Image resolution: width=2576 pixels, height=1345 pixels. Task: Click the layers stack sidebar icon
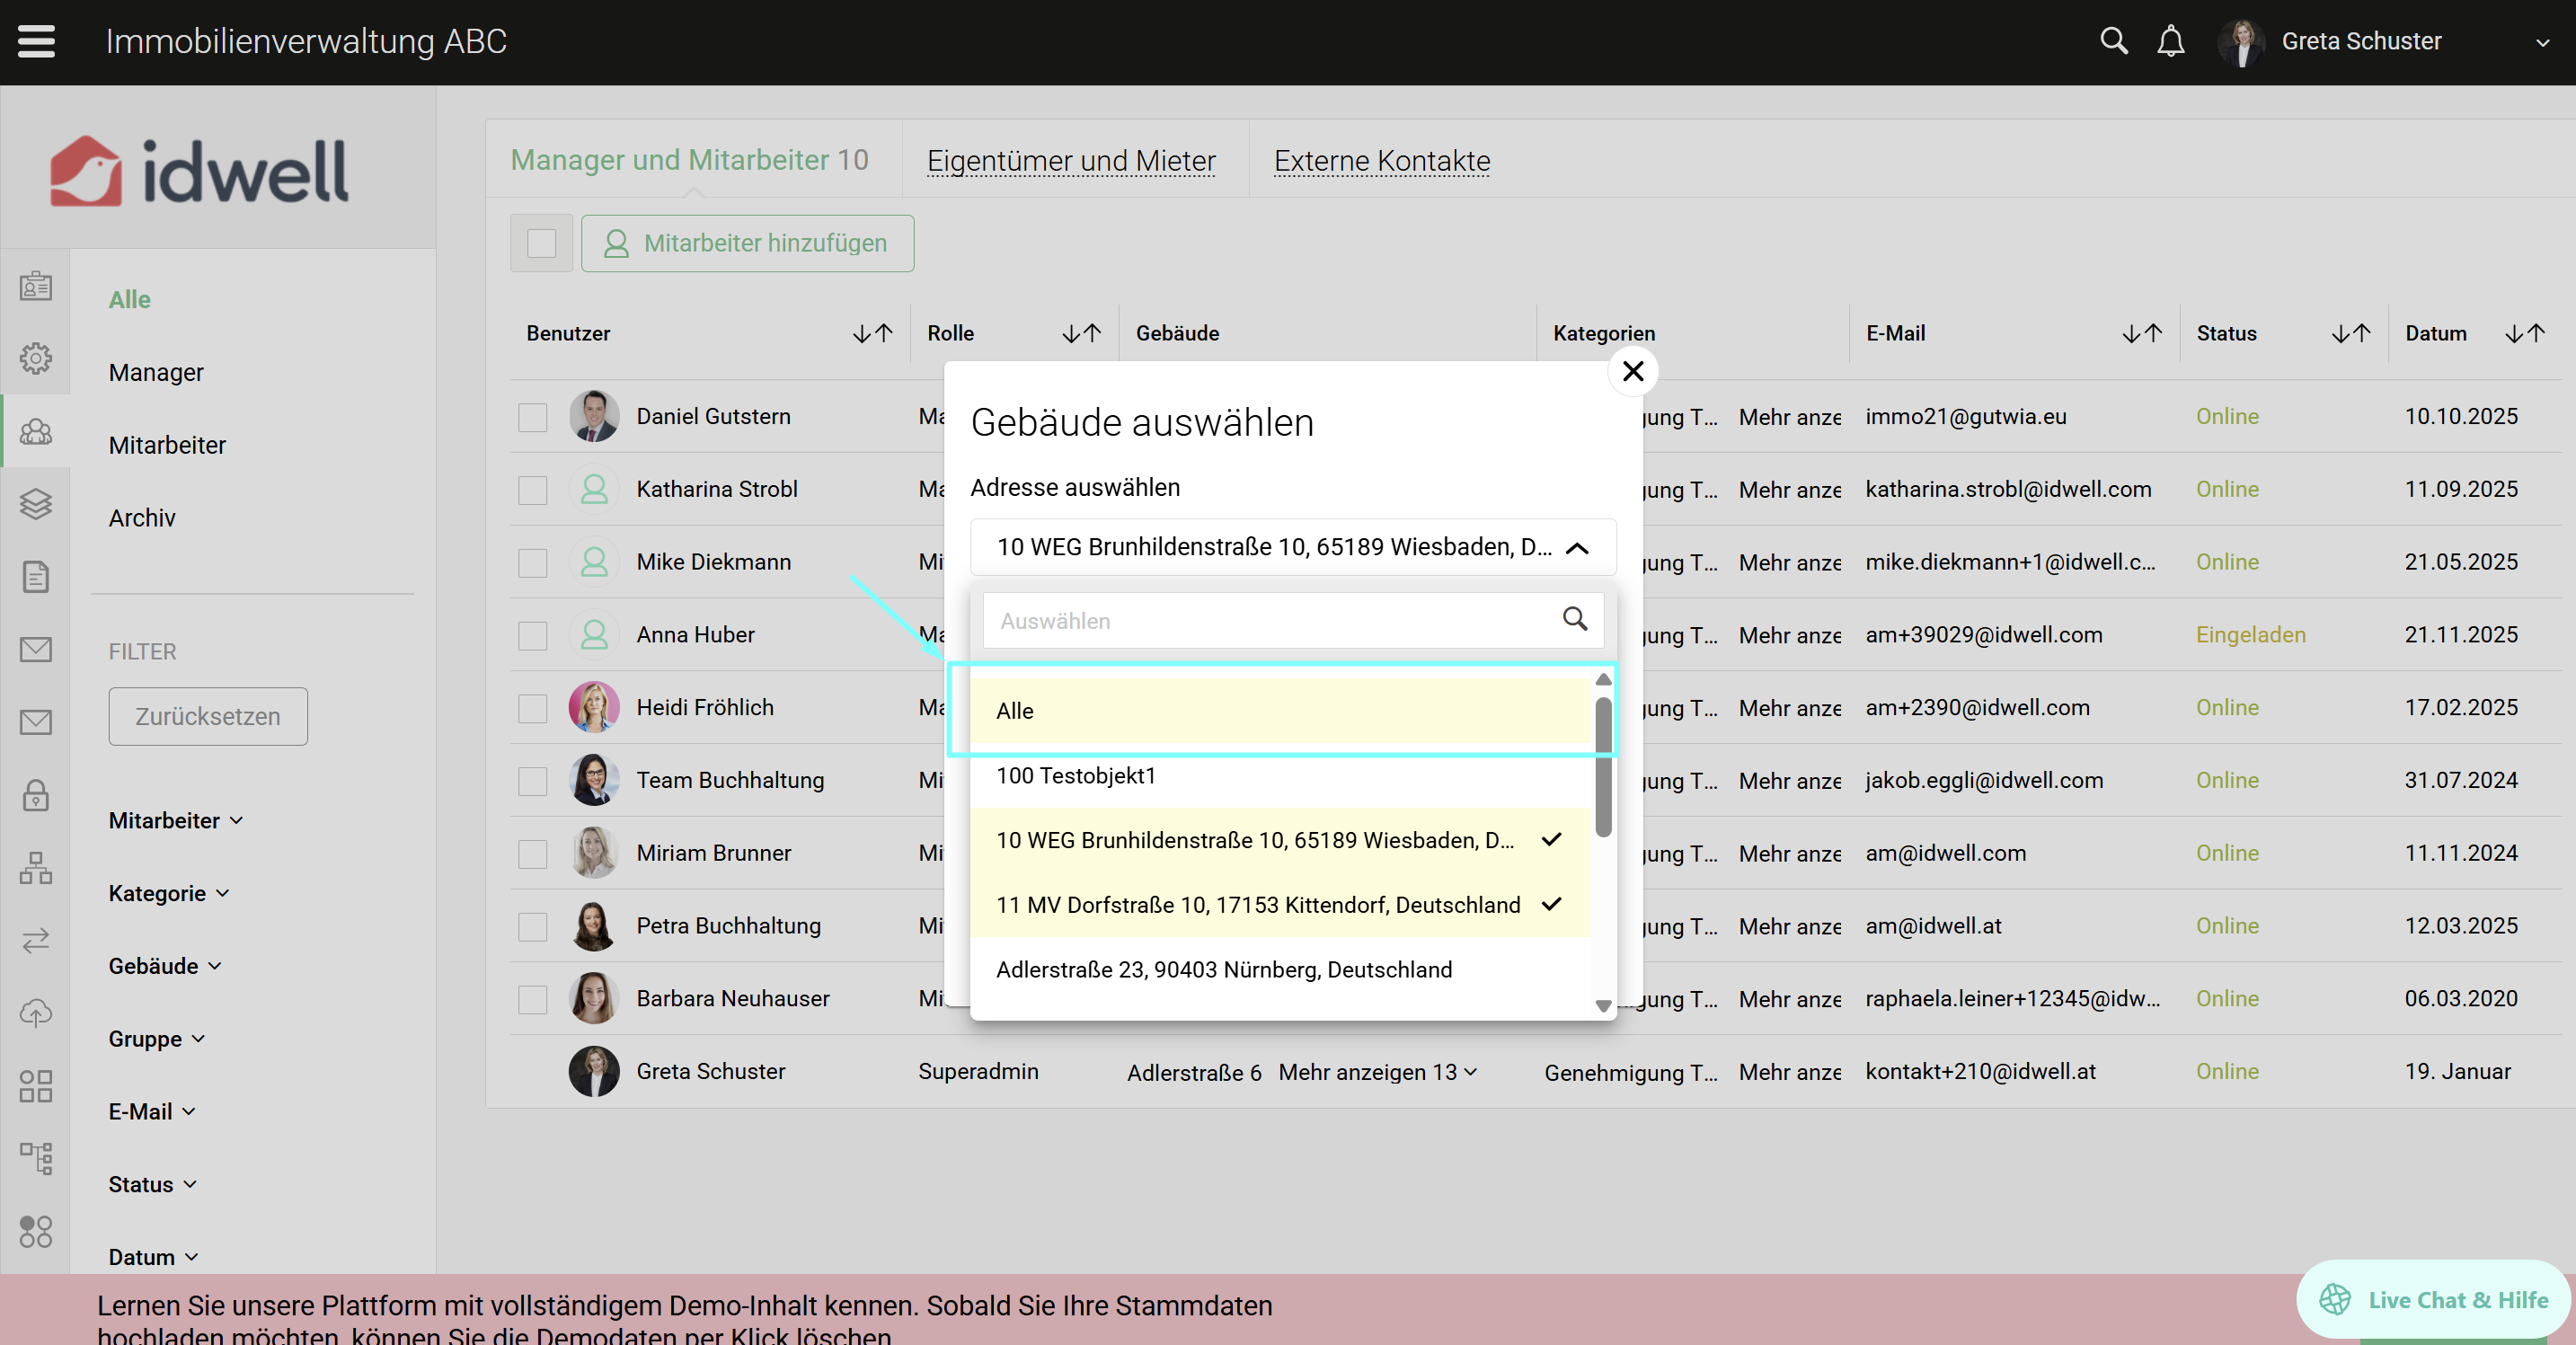[36, 504]
